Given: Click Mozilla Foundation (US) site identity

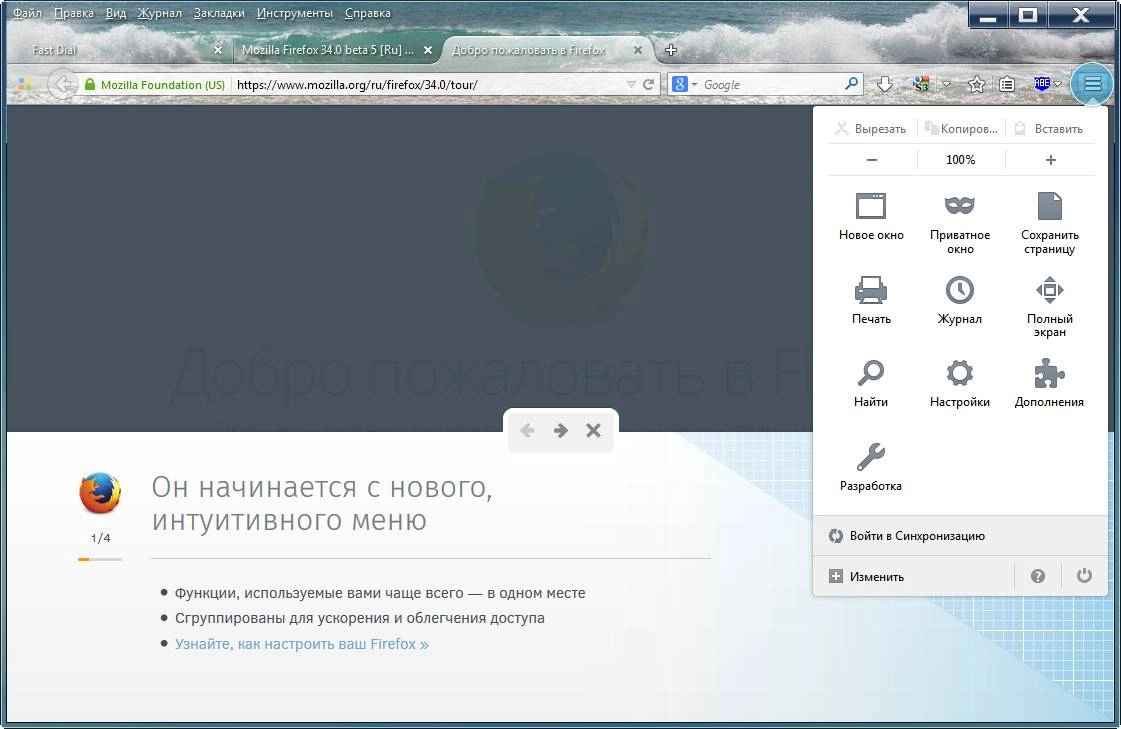Looking at the screenshot, I should [x=155, y=84].
